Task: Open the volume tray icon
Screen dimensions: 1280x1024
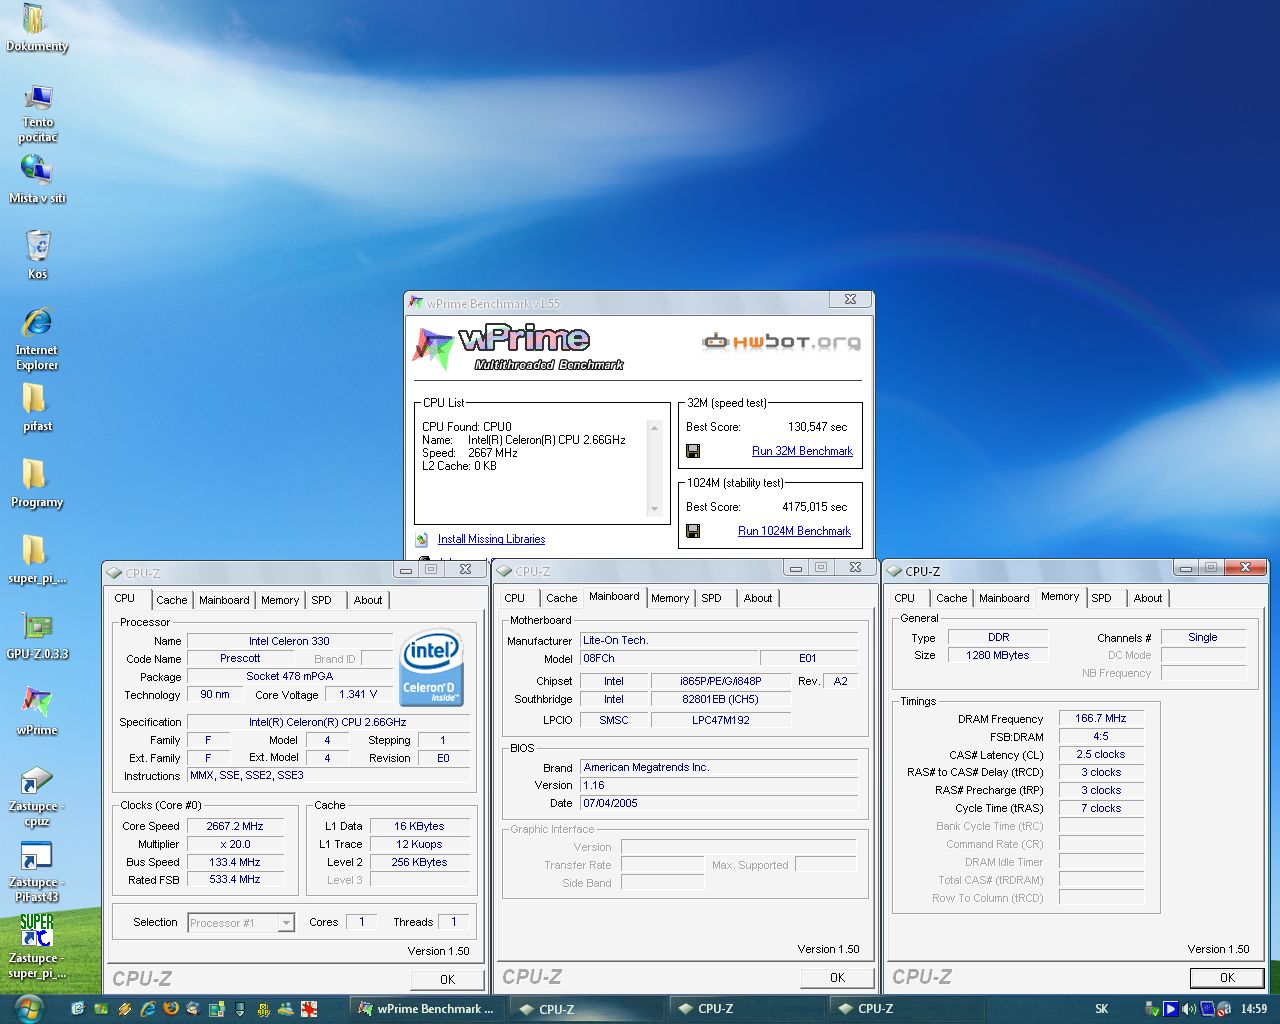Action: pyautogui.click(x=1188, y=1009)
